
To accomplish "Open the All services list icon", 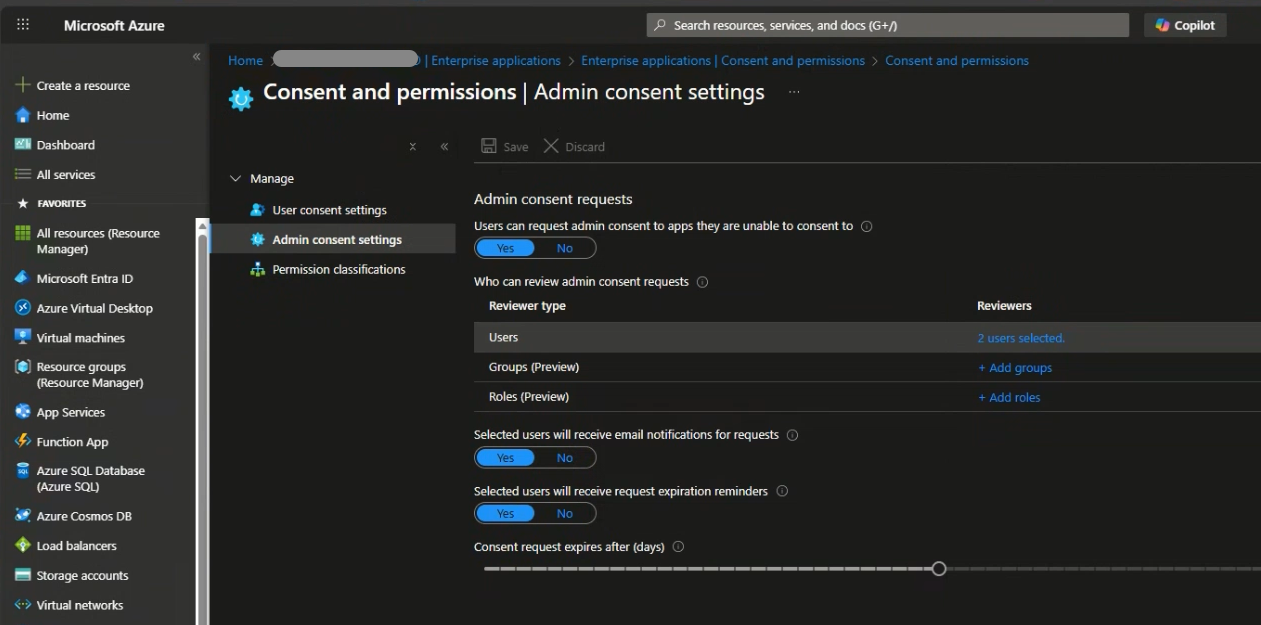I will 23,174.
